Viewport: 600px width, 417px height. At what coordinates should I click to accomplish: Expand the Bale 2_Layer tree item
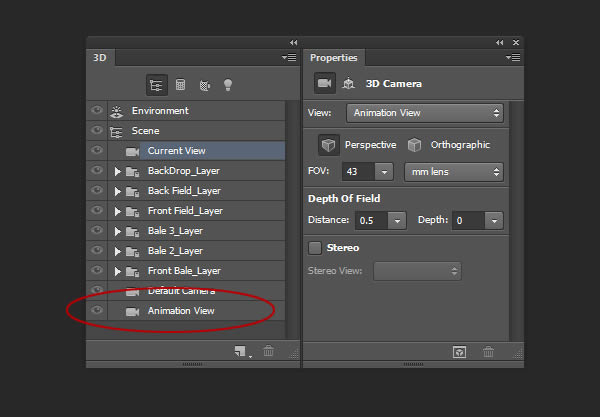[117, 251]
